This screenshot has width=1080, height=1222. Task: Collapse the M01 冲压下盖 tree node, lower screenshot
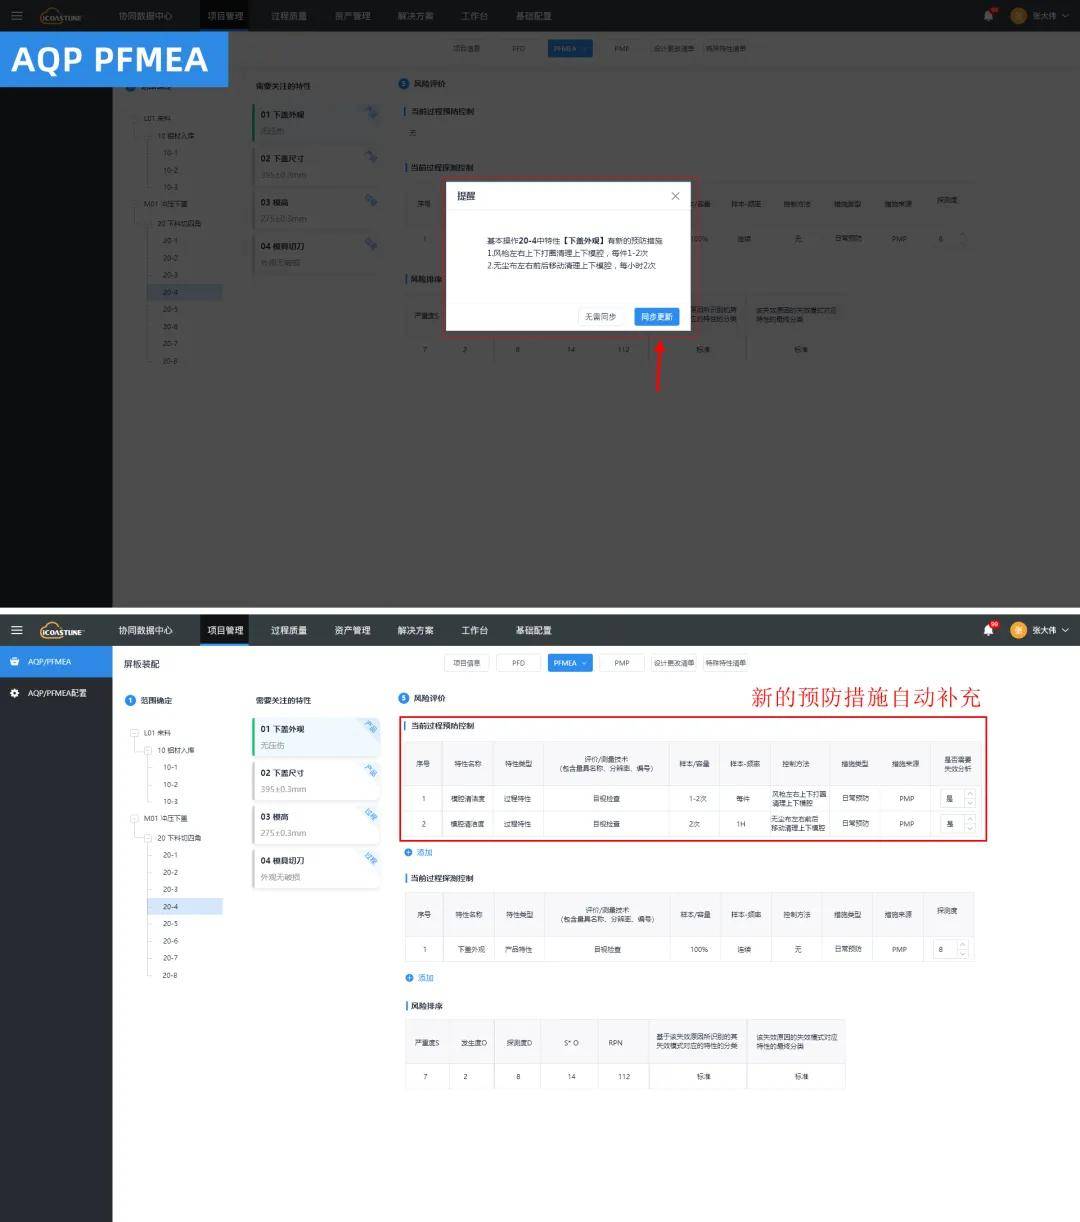tap(135, 818)
